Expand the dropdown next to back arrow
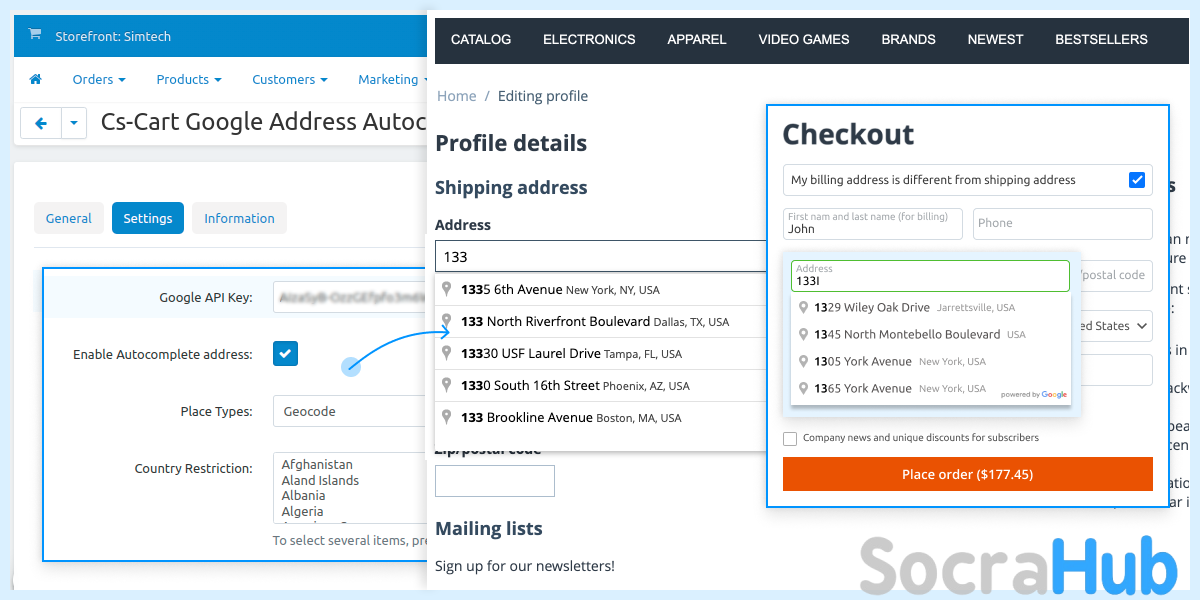1200x600 pixels. pos(75,123)
